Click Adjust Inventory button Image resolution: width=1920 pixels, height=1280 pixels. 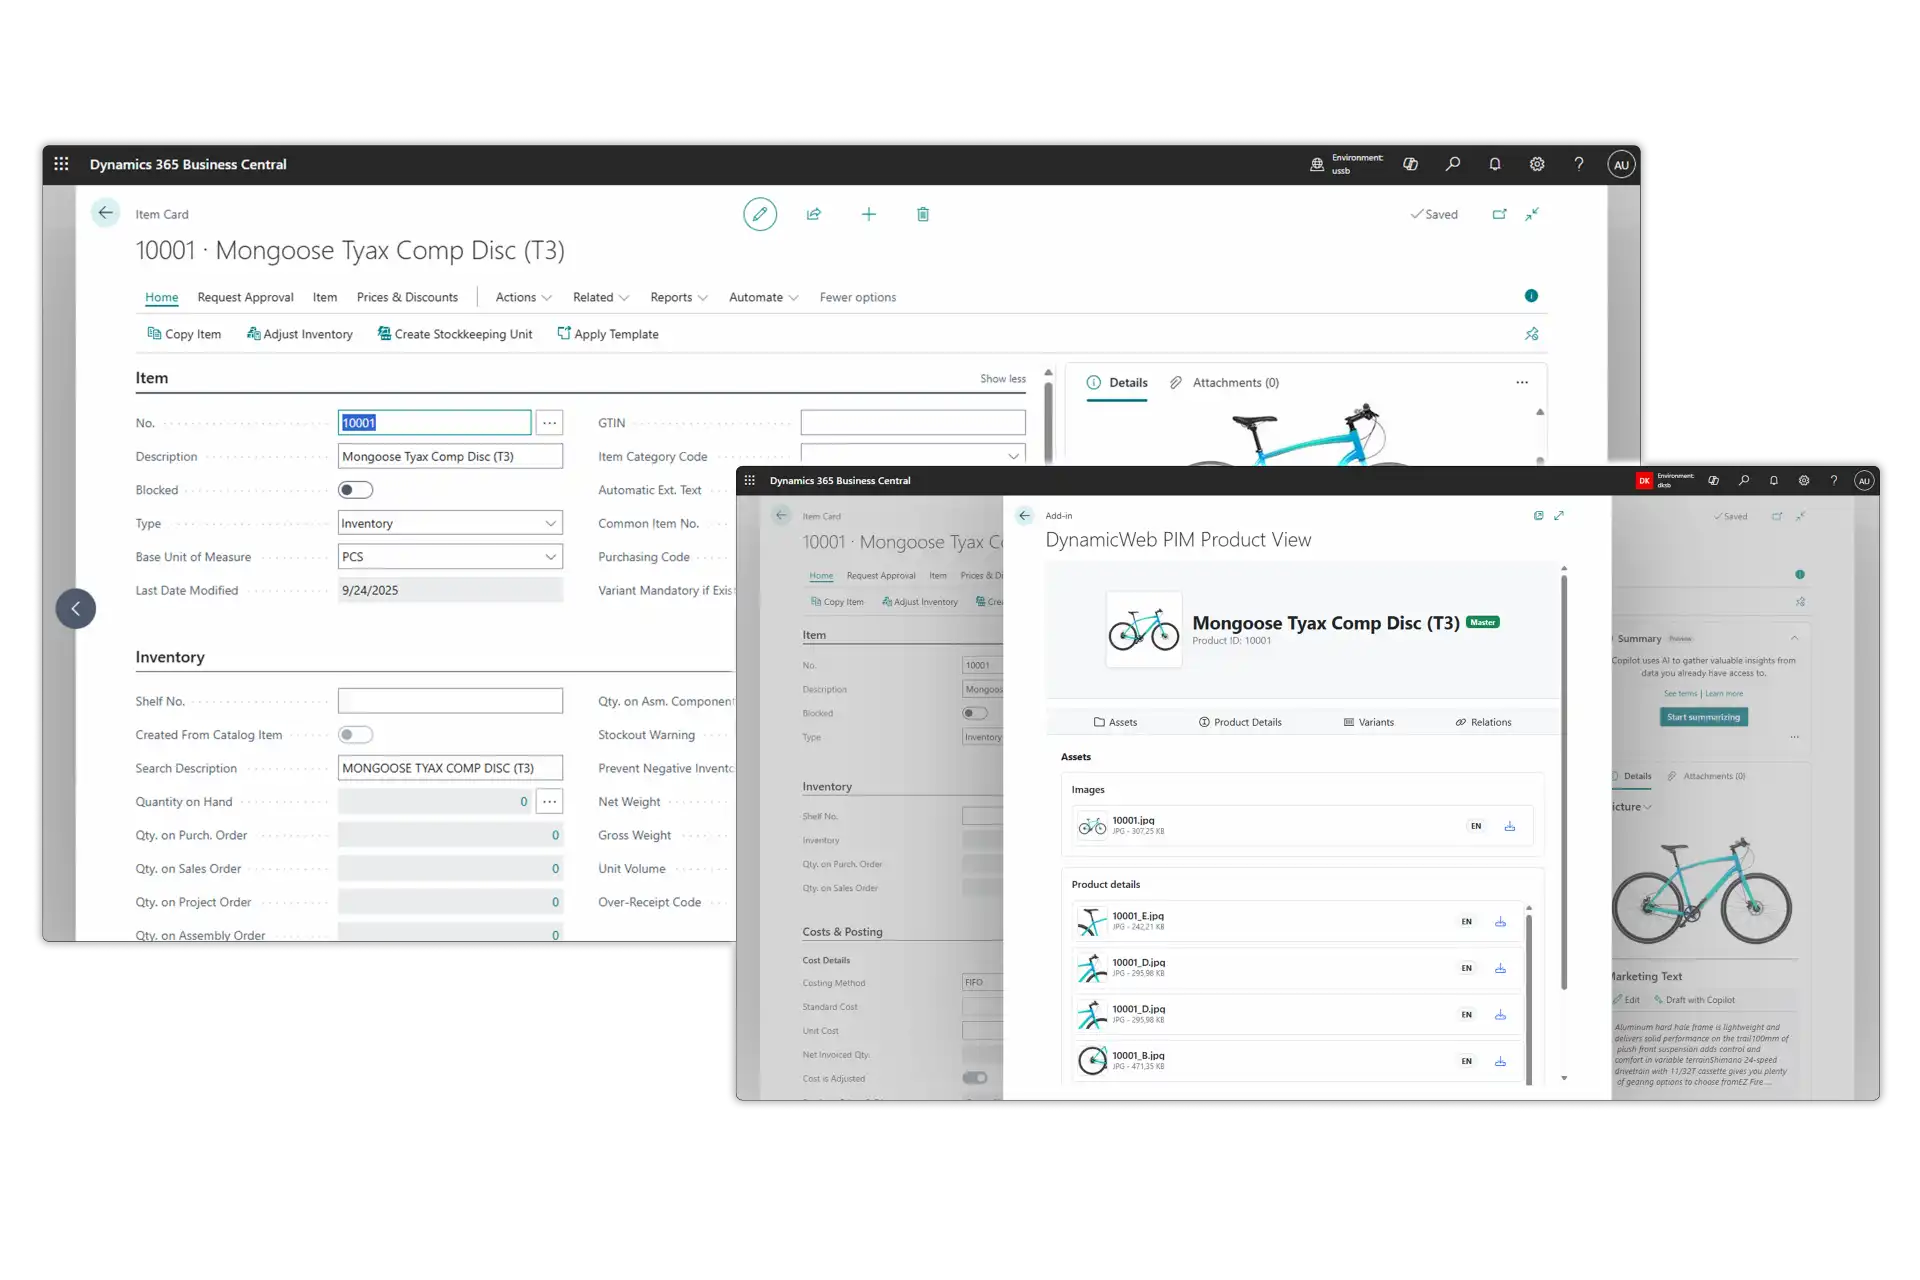pos(300,334)
